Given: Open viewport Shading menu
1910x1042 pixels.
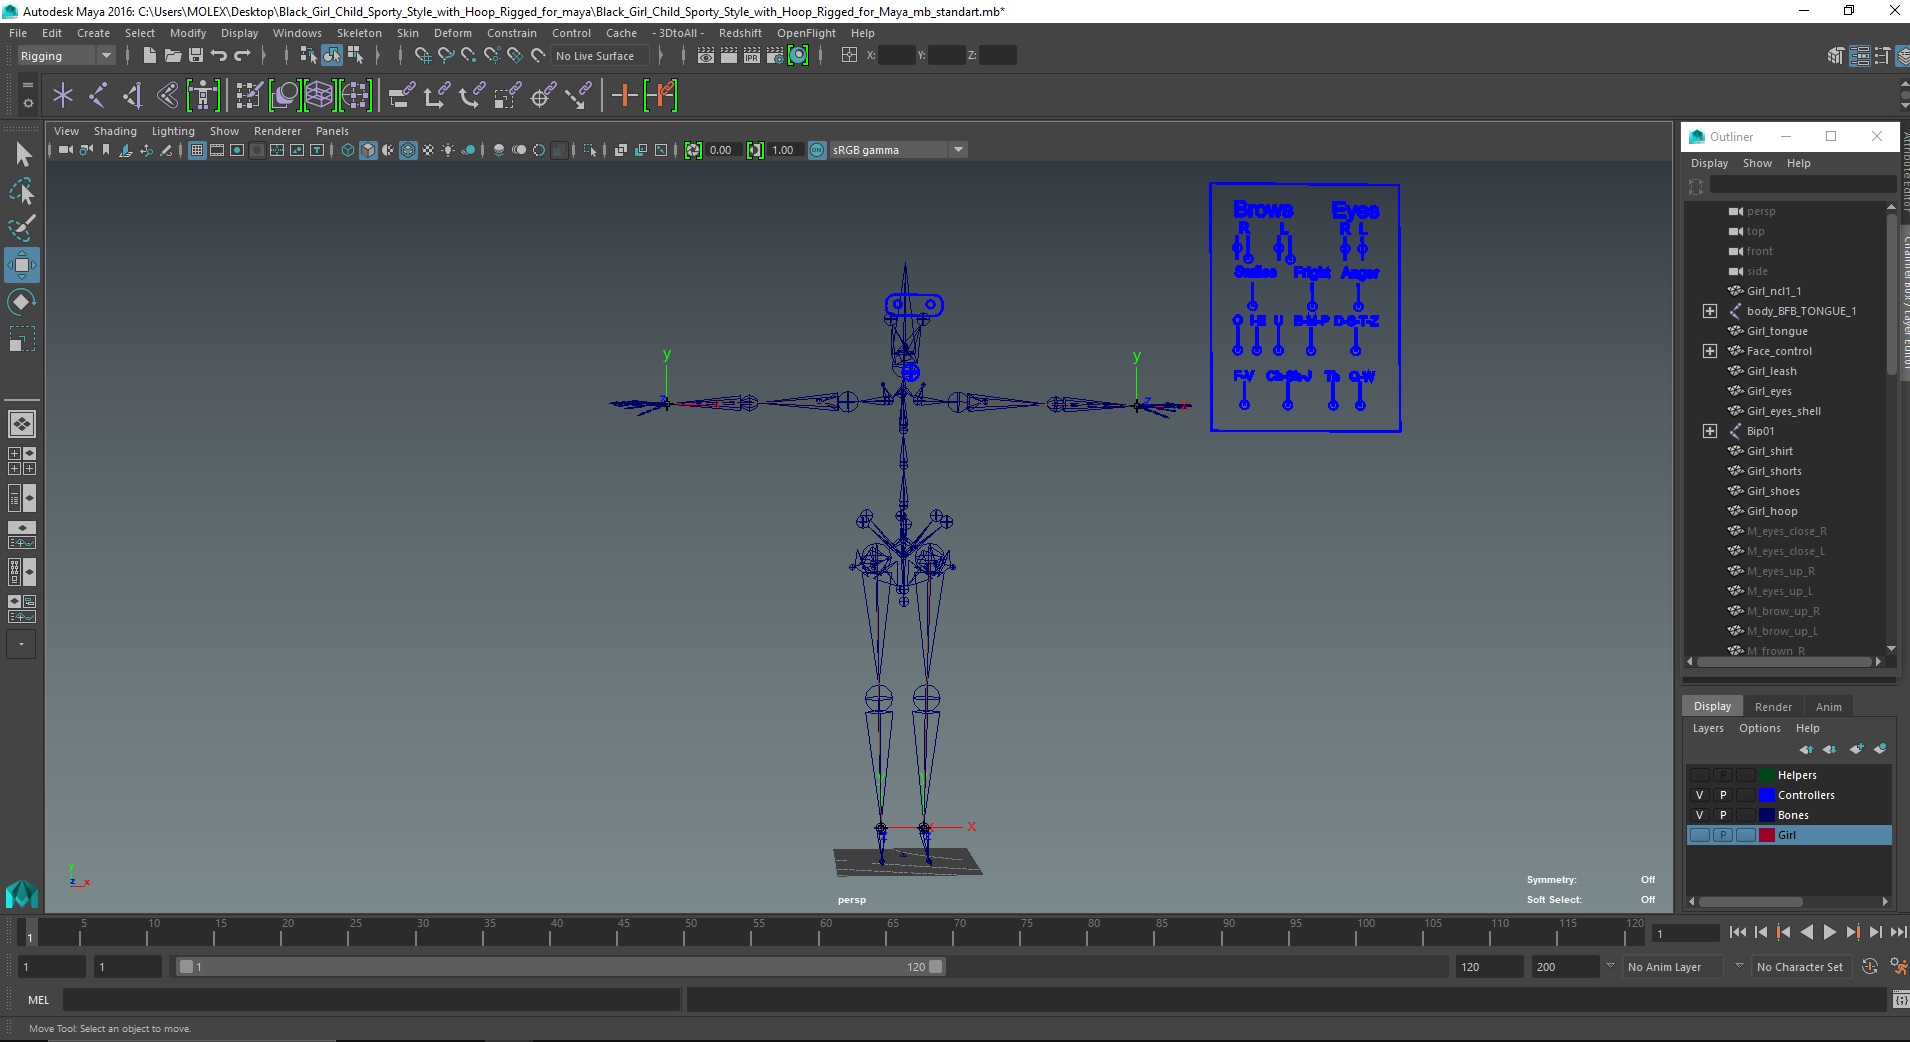Looking at the screenshot, I should [x=115, y=131].
